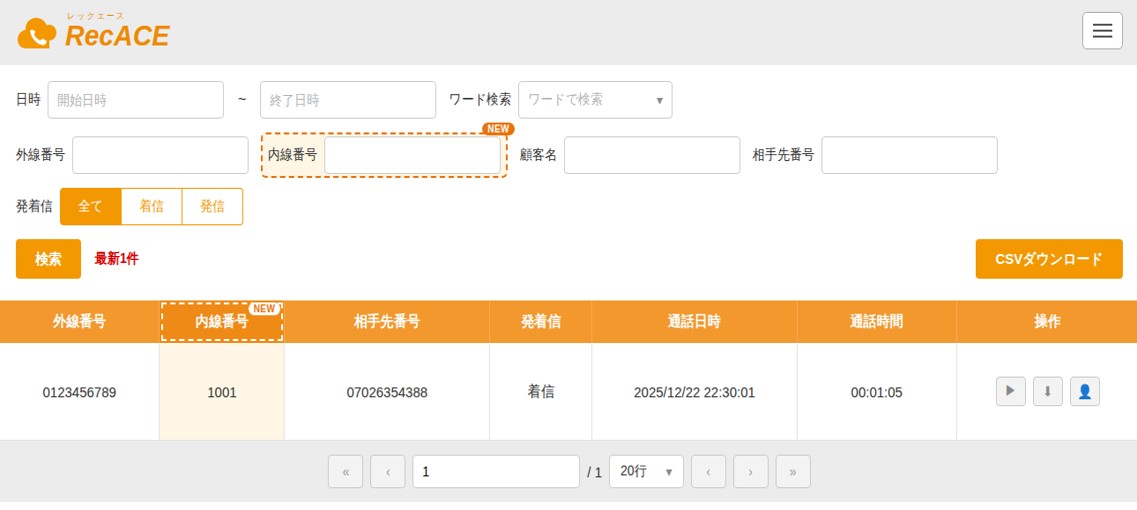
Task: Click the 着信 cell in the table row
Action: coord(540,392)
